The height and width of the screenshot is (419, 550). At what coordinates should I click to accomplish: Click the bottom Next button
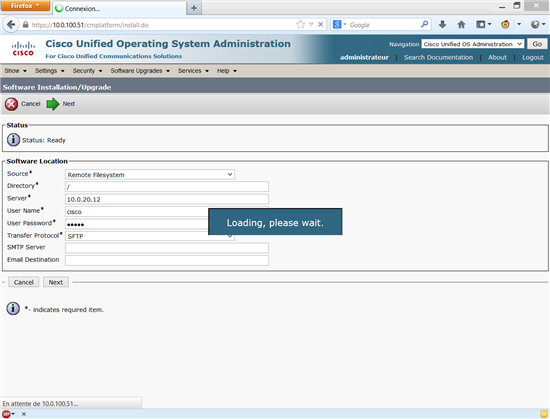click(x=56, y=282)
